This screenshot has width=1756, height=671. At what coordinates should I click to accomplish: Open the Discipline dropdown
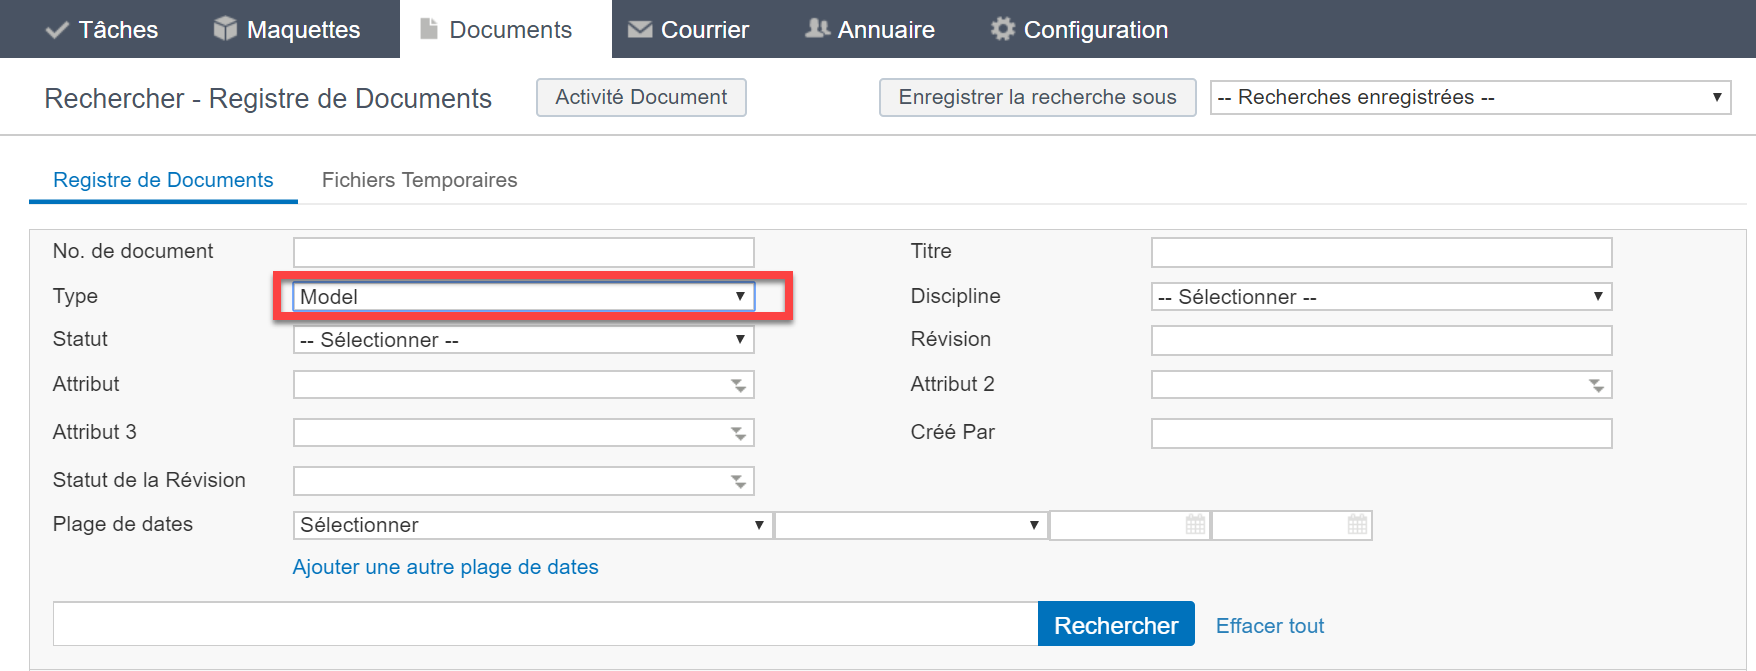1381,297
